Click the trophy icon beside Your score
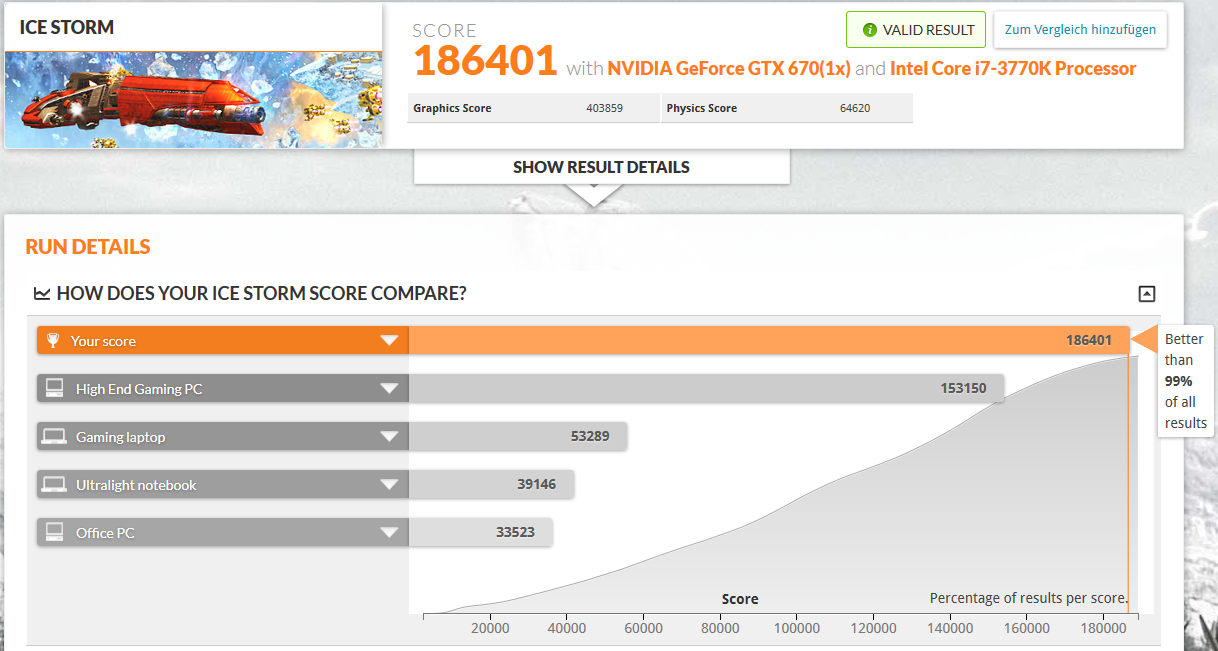This screenshot has width=1218, height=651. pyautogui.click(x=54, y=341)
